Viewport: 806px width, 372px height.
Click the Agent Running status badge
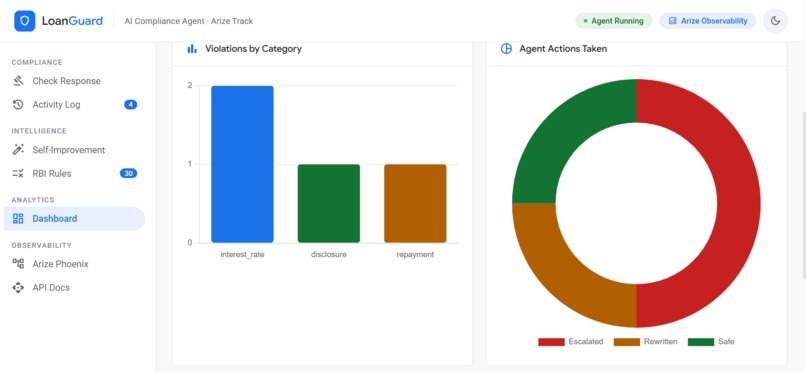tap(613, 21)
